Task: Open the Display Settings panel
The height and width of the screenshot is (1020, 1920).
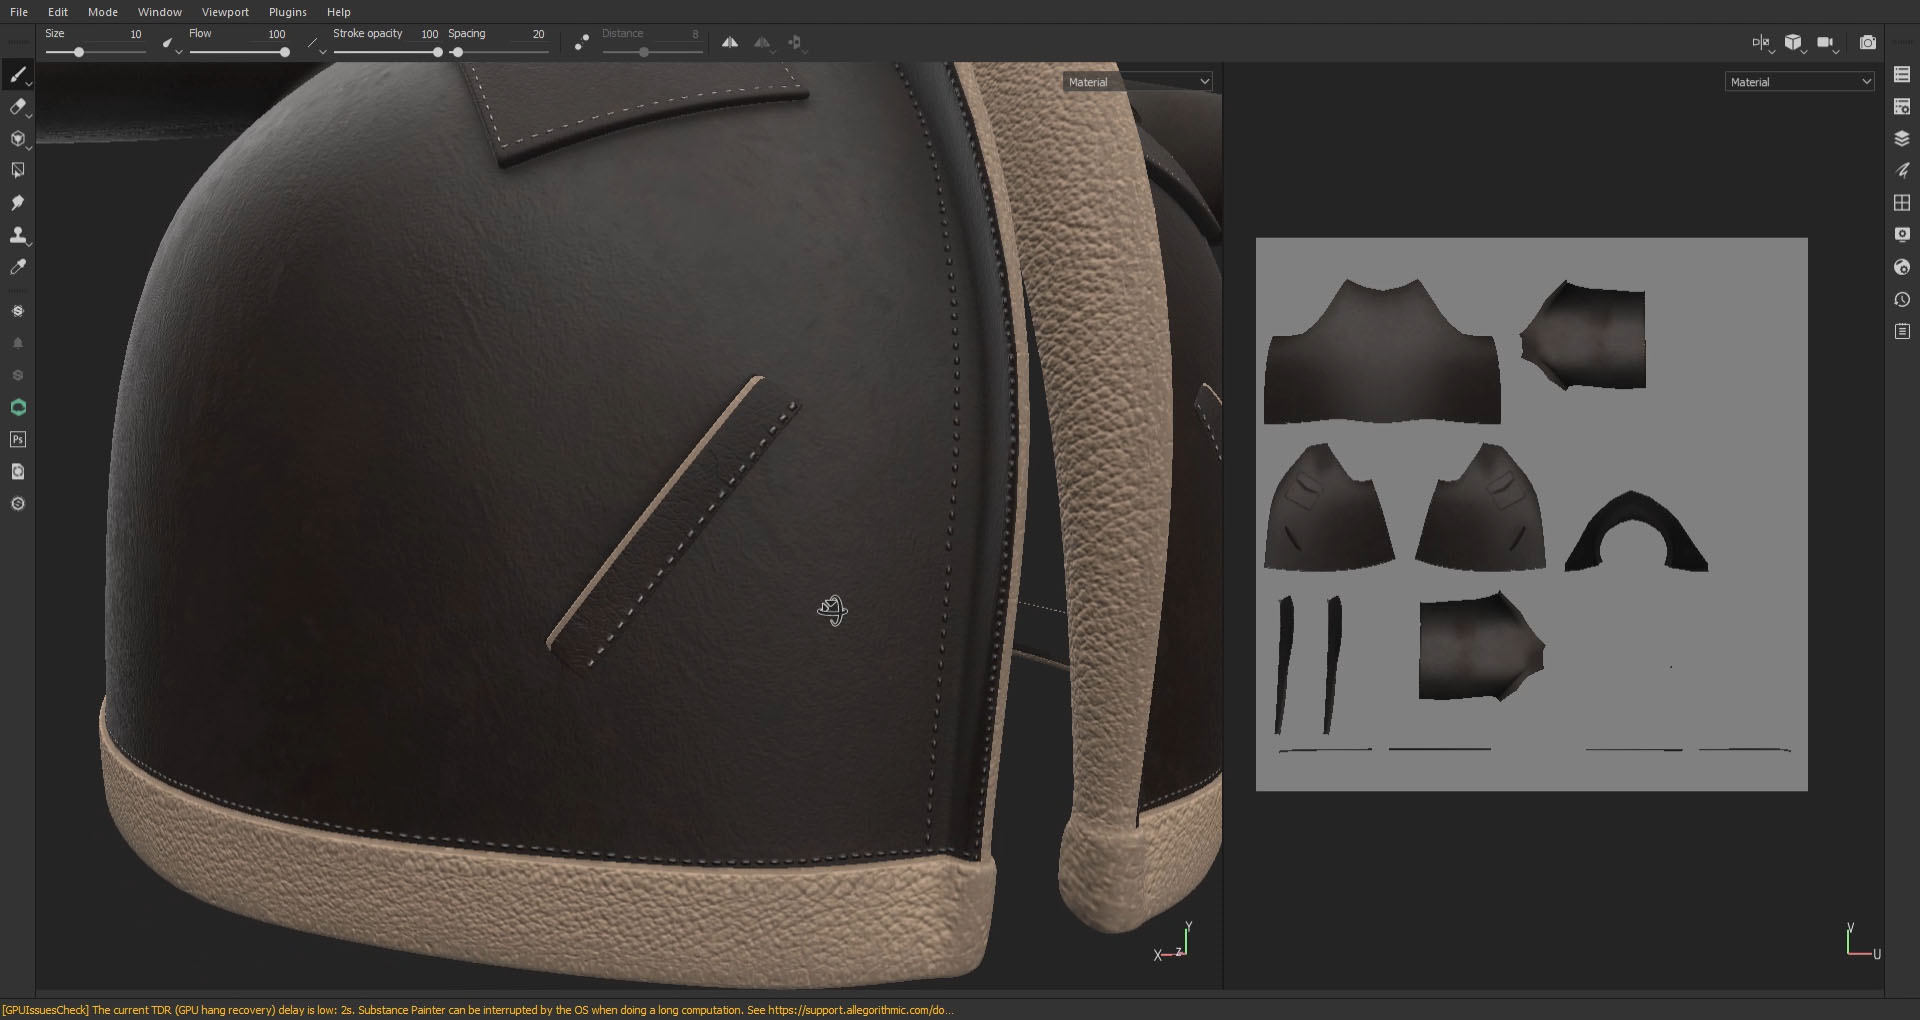Action: pyautogui.click(x=1902, y=235)
